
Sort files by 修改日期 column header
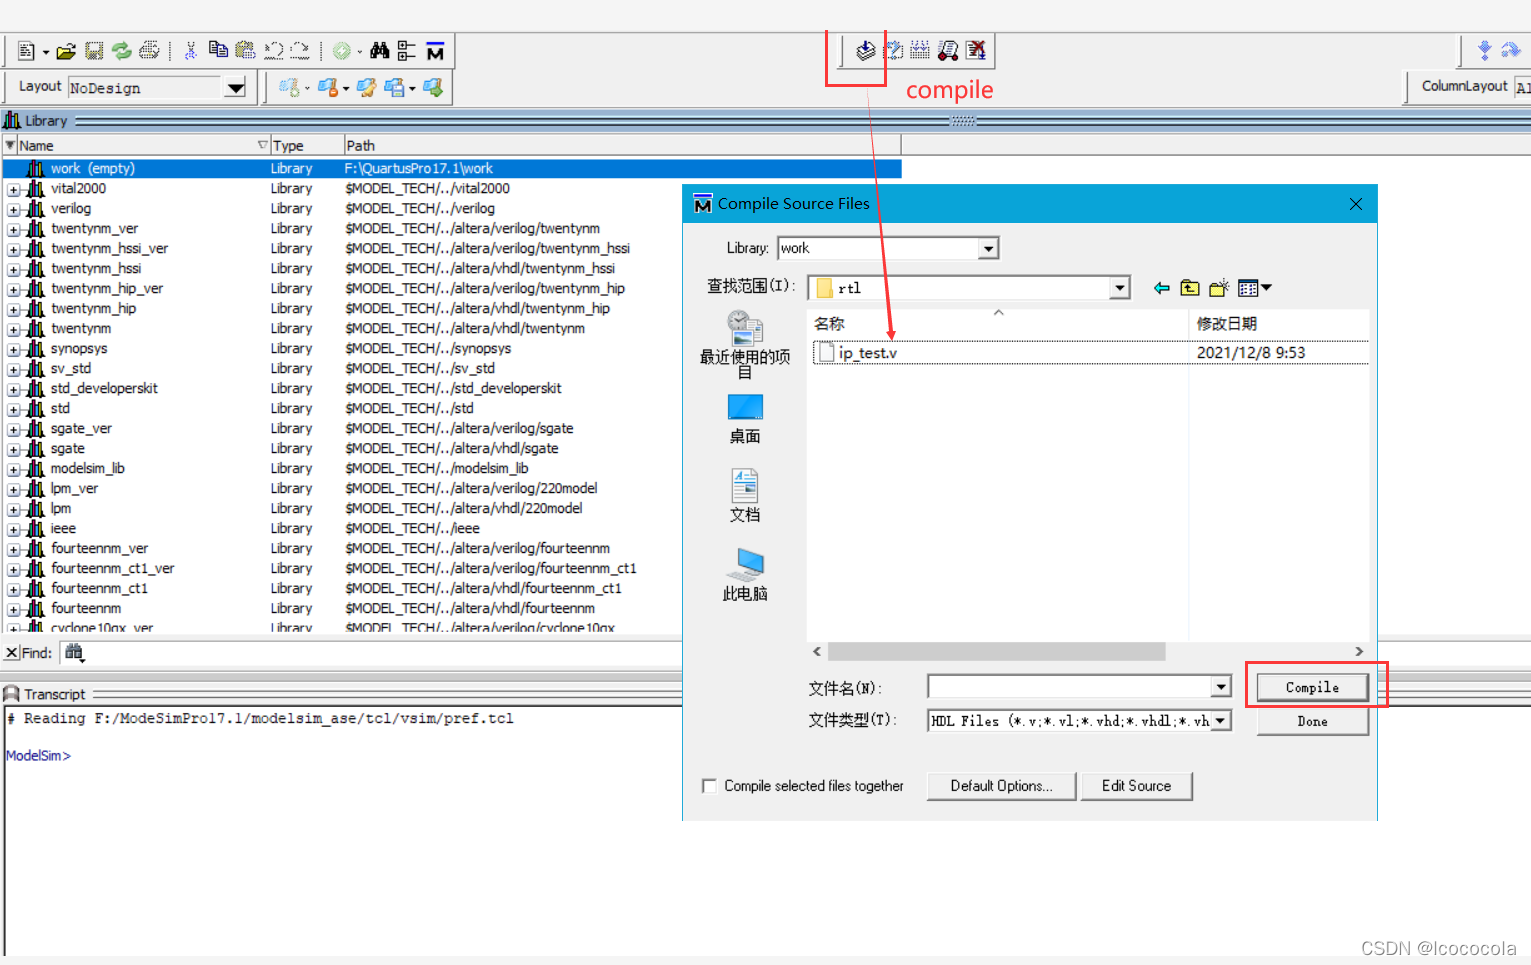point(1279,324)
